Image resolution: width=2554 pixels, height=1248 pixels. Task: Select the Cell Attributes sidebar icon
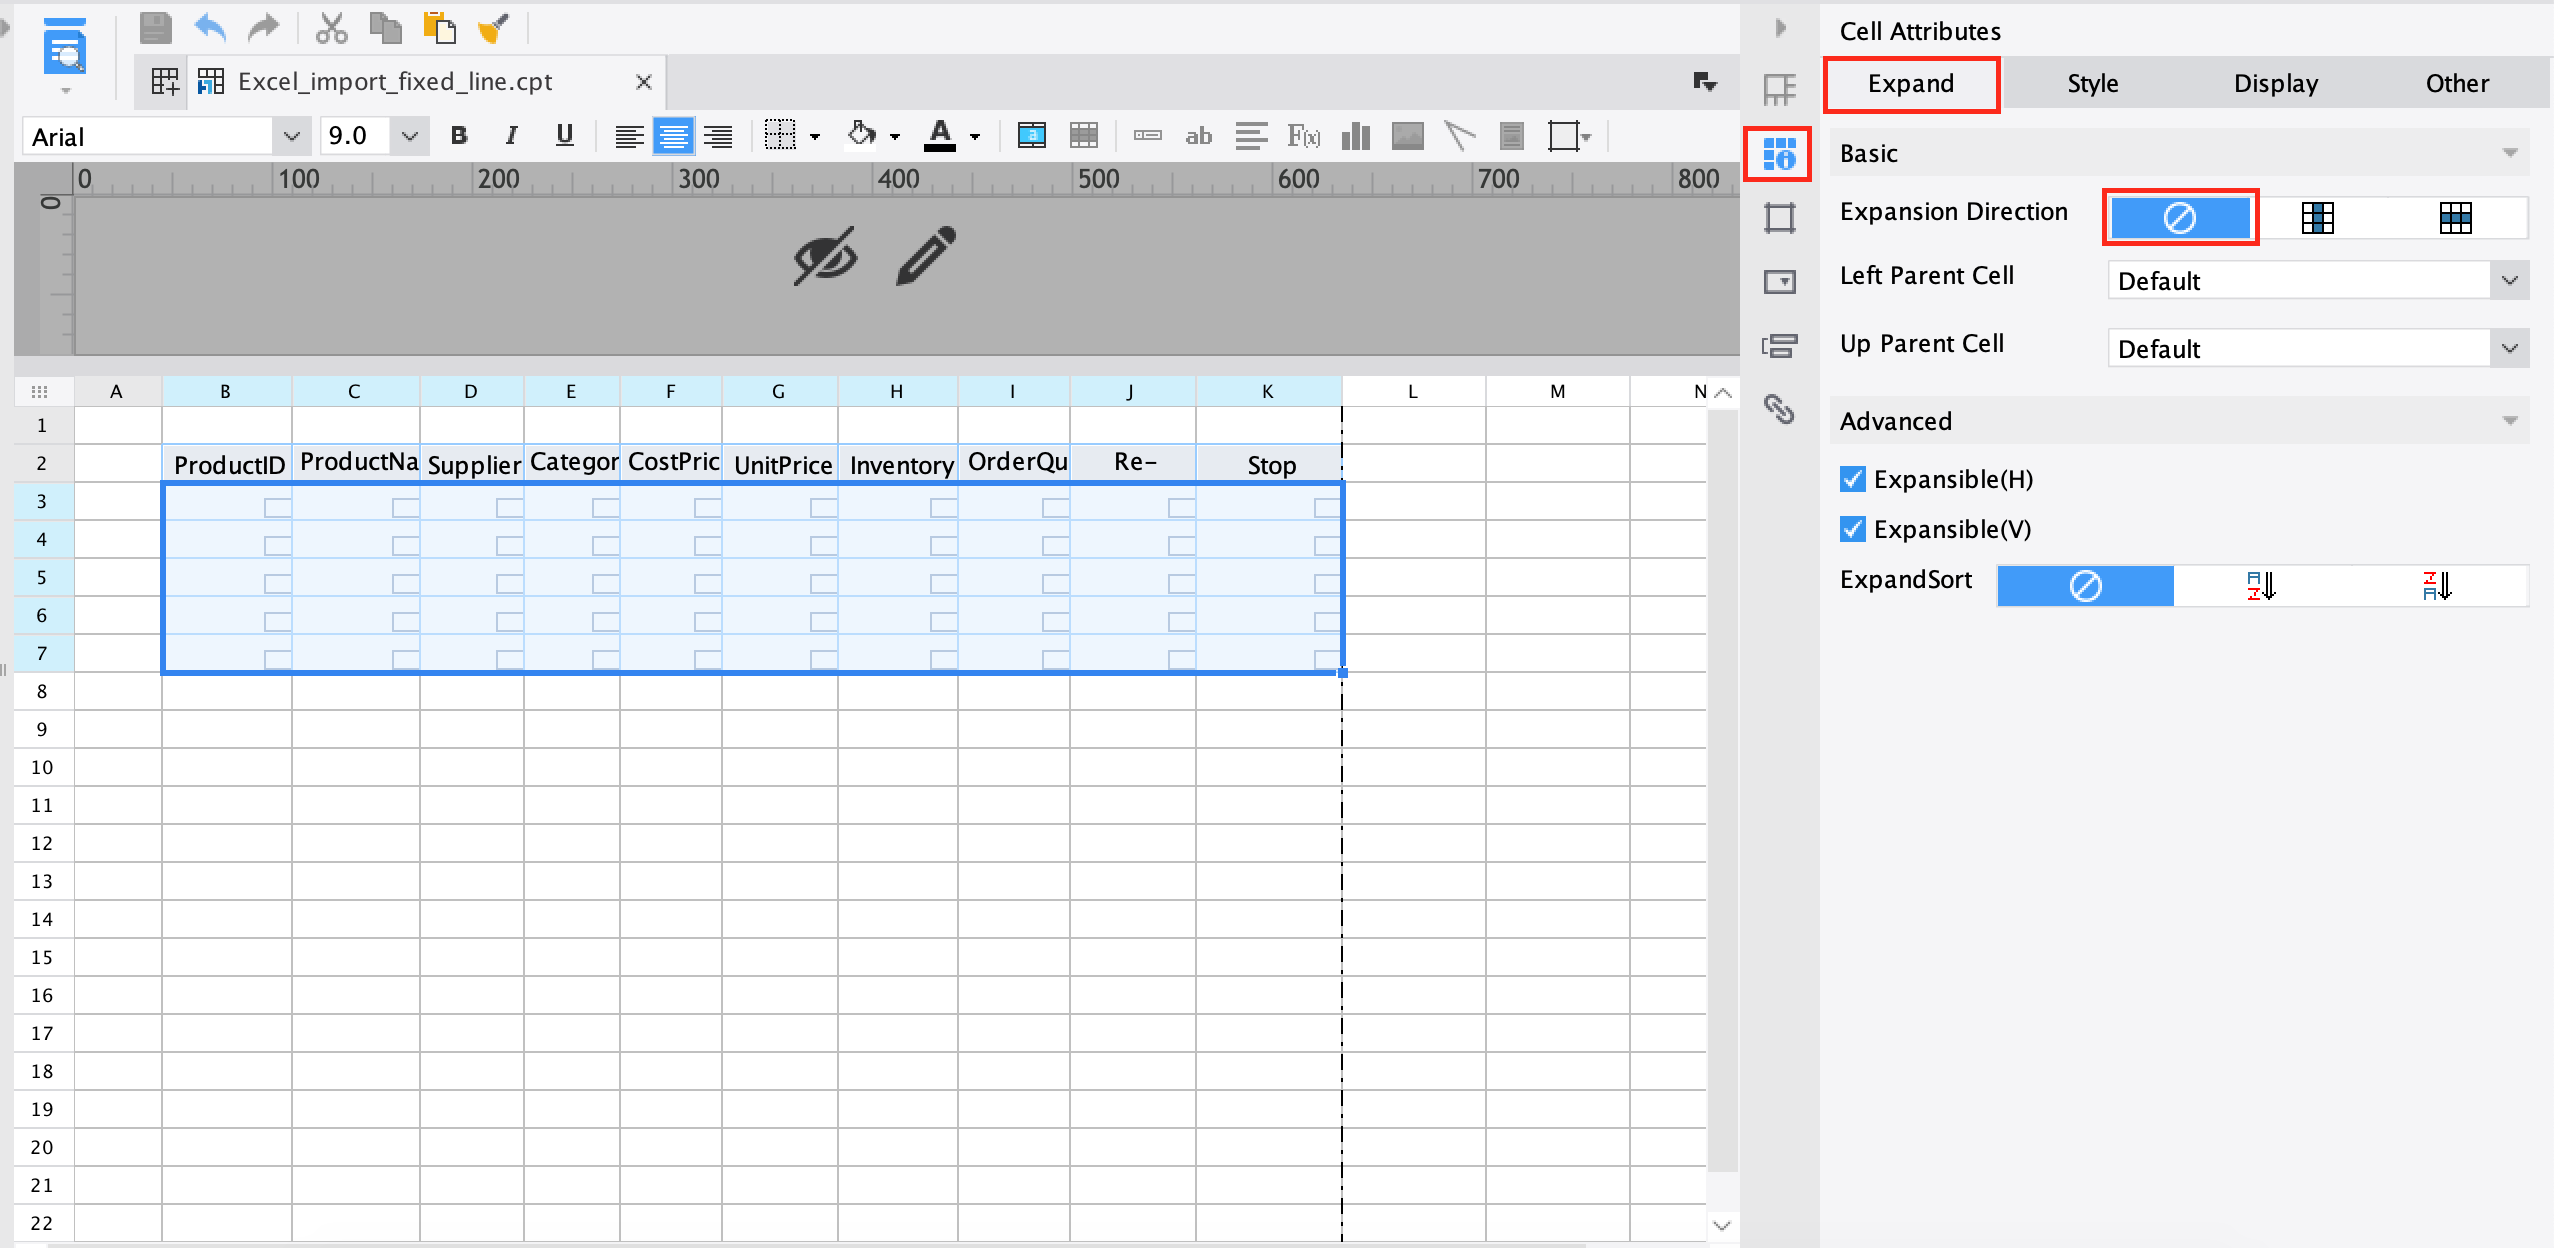pos(1780,154)
